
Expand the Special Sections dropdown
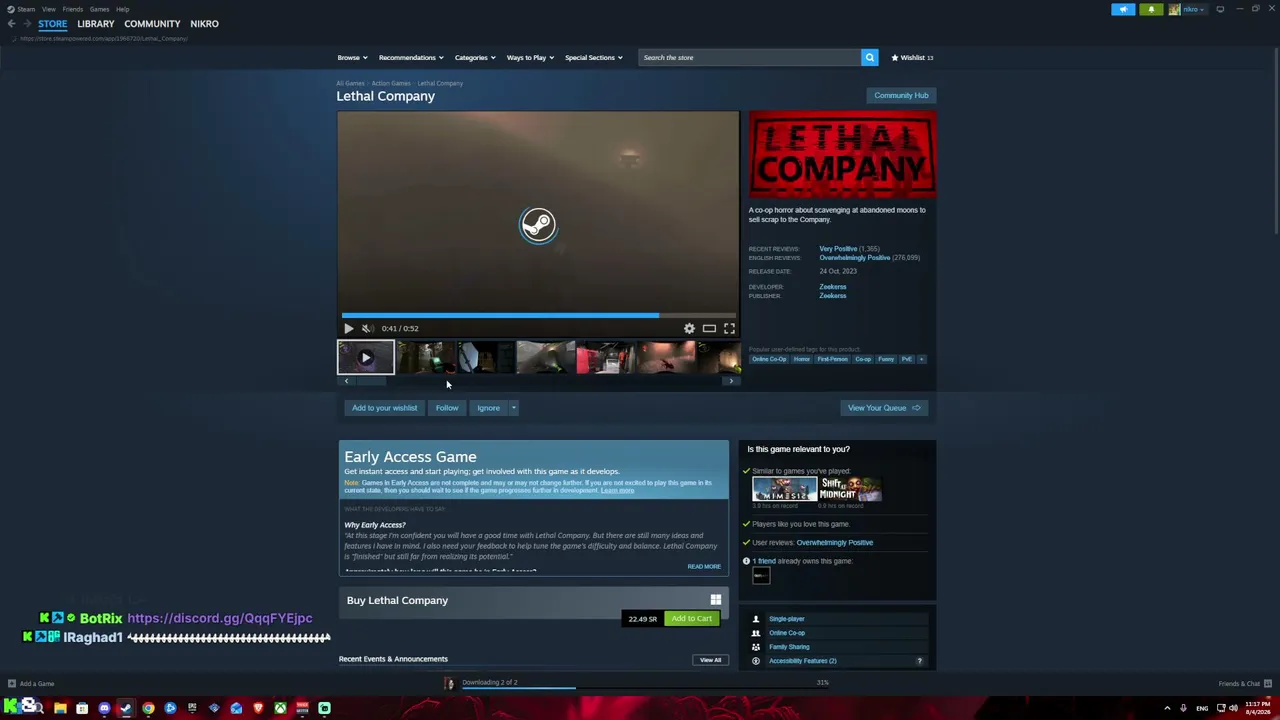(x=593, y=57)
